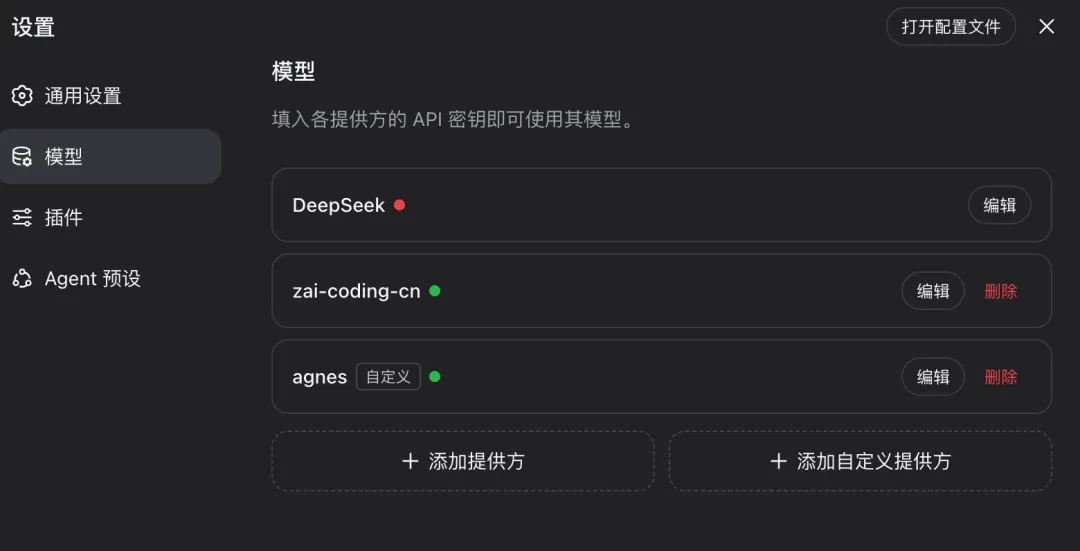The image size is (1080, 551).
Task: Click the plus icon in 添加提供方
Action: (x=410, y=461)
